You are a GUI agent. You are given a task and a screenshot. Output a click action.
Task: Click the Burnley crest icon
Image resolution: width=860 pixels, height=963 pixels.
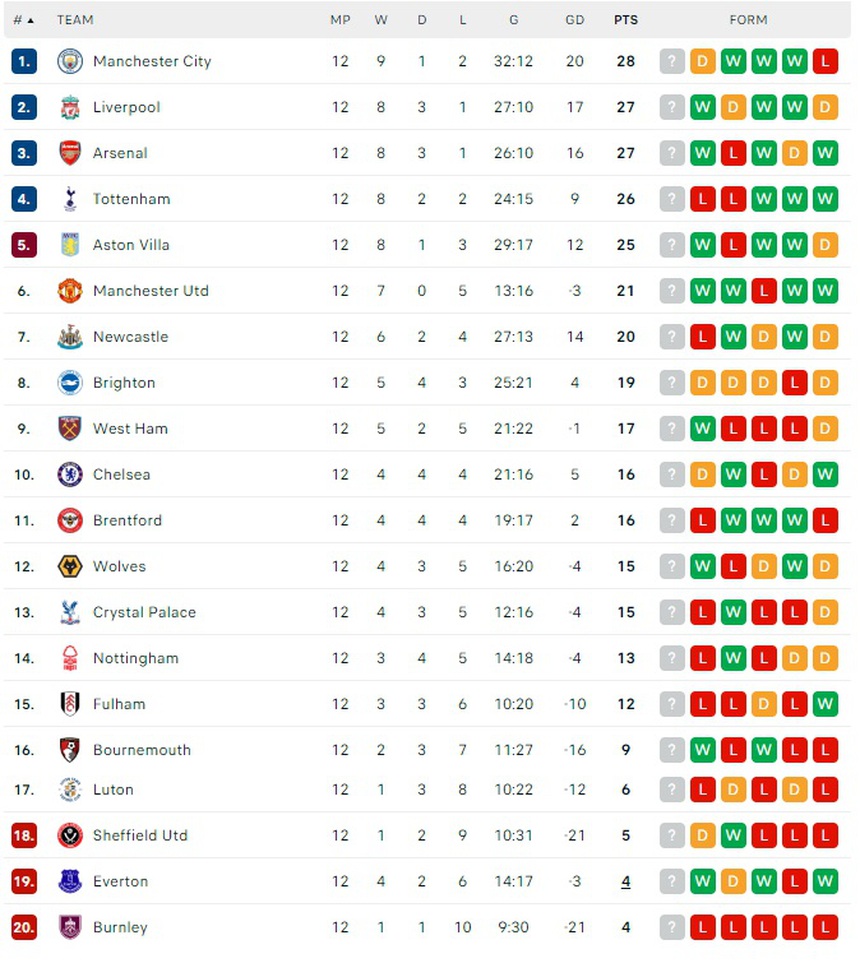[x=69, y=928]
